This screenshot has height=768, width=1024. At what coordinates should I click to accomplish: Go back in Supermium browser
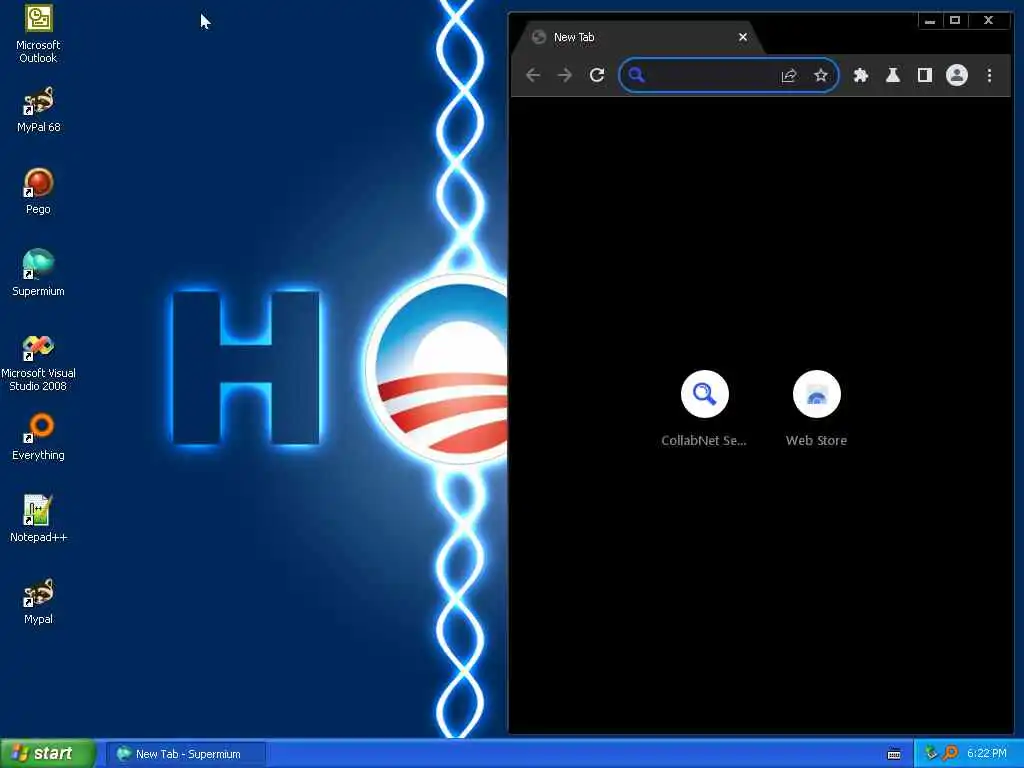[533, 75]
